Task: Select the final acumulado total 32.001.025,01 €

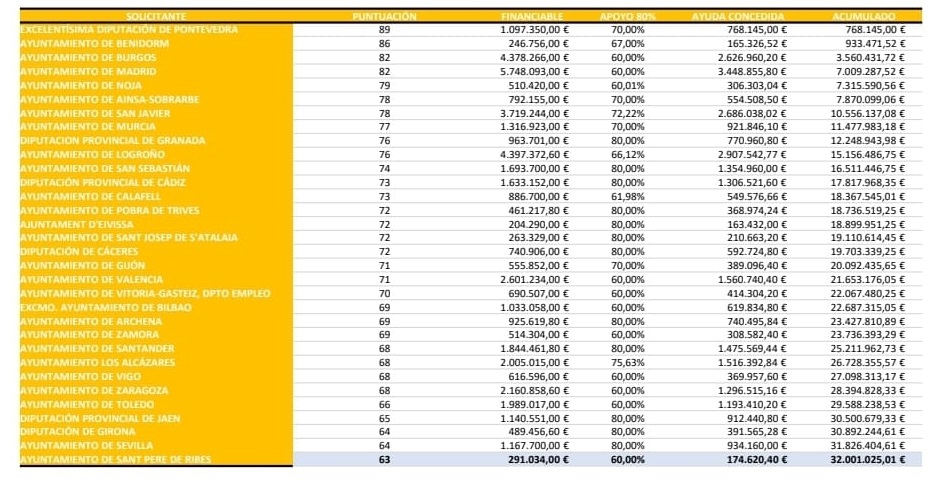Action: click(x=868, y=459)
